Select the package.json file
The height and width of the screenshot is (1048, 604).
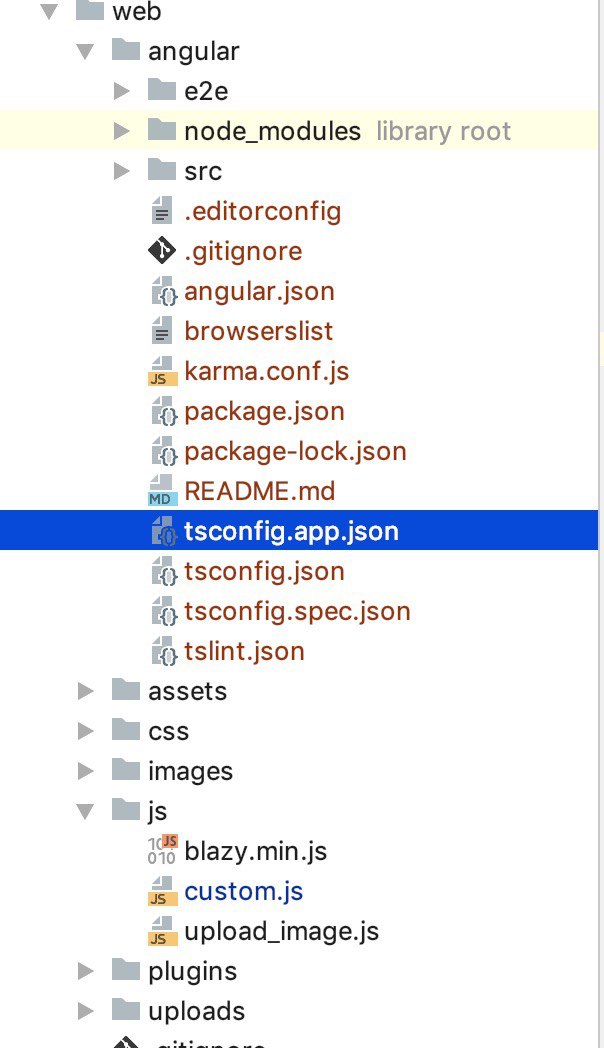click(x=264, y=411)
